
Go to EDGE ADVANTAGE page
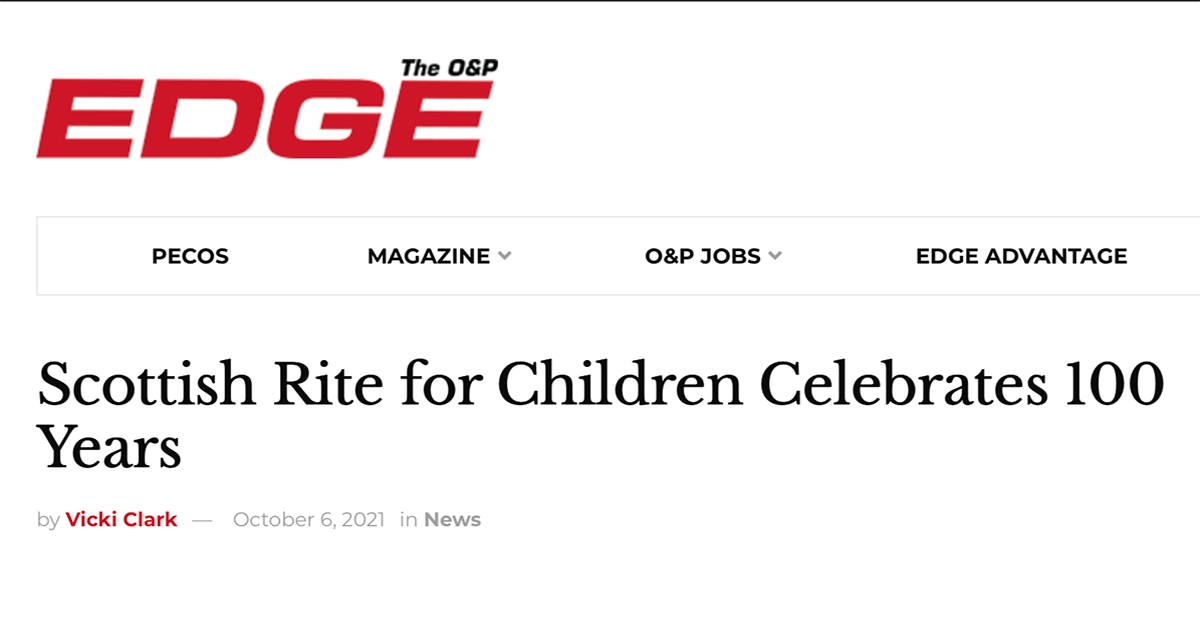click(1021, 256)
